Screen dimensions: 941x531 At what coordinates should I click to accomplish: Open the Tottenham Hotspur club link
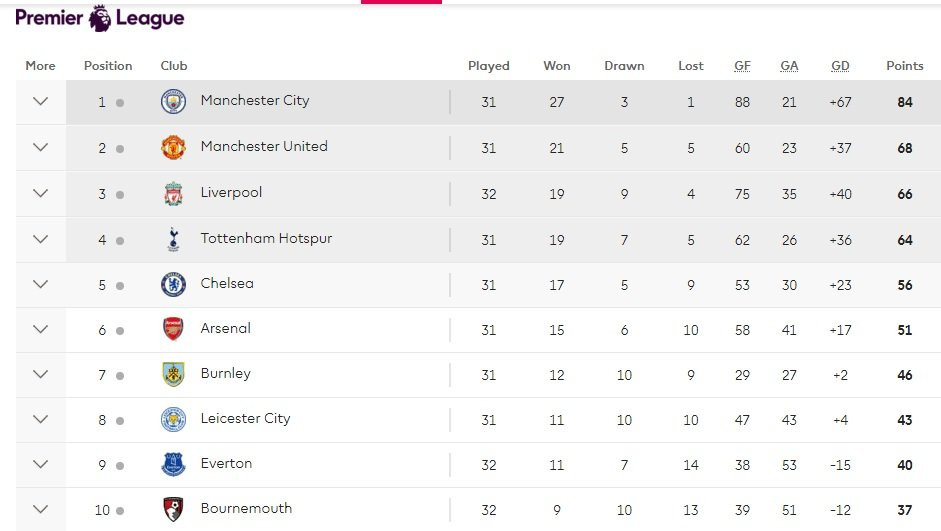coord(266,239)
